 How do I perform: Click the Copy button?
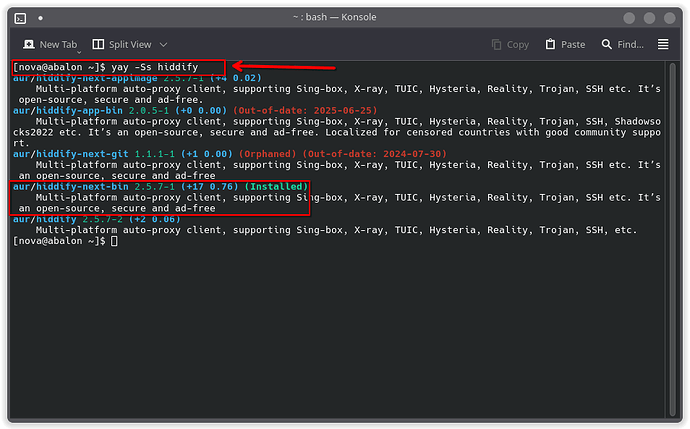point(510,44)
